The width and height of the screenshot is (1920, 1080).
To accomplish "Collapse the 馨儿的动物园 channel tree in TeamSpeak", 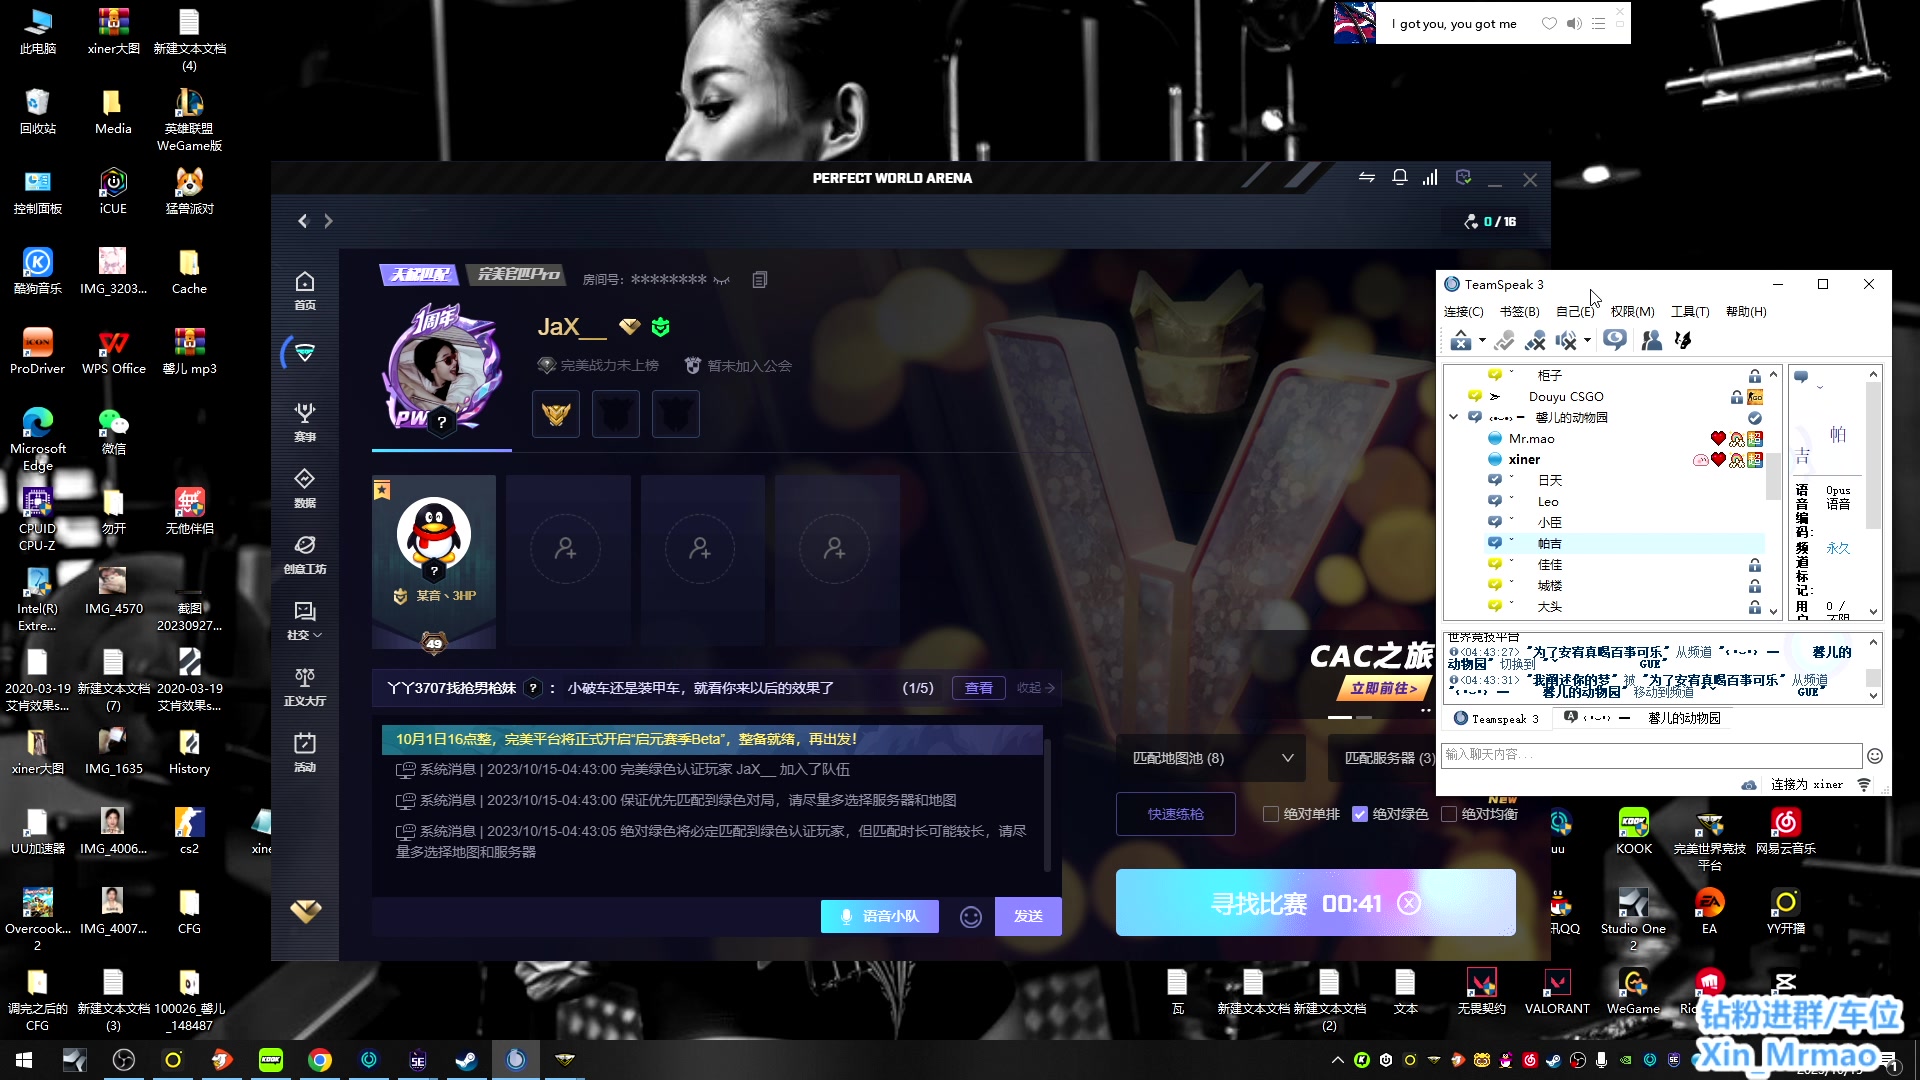I will tap(1454, 417).
